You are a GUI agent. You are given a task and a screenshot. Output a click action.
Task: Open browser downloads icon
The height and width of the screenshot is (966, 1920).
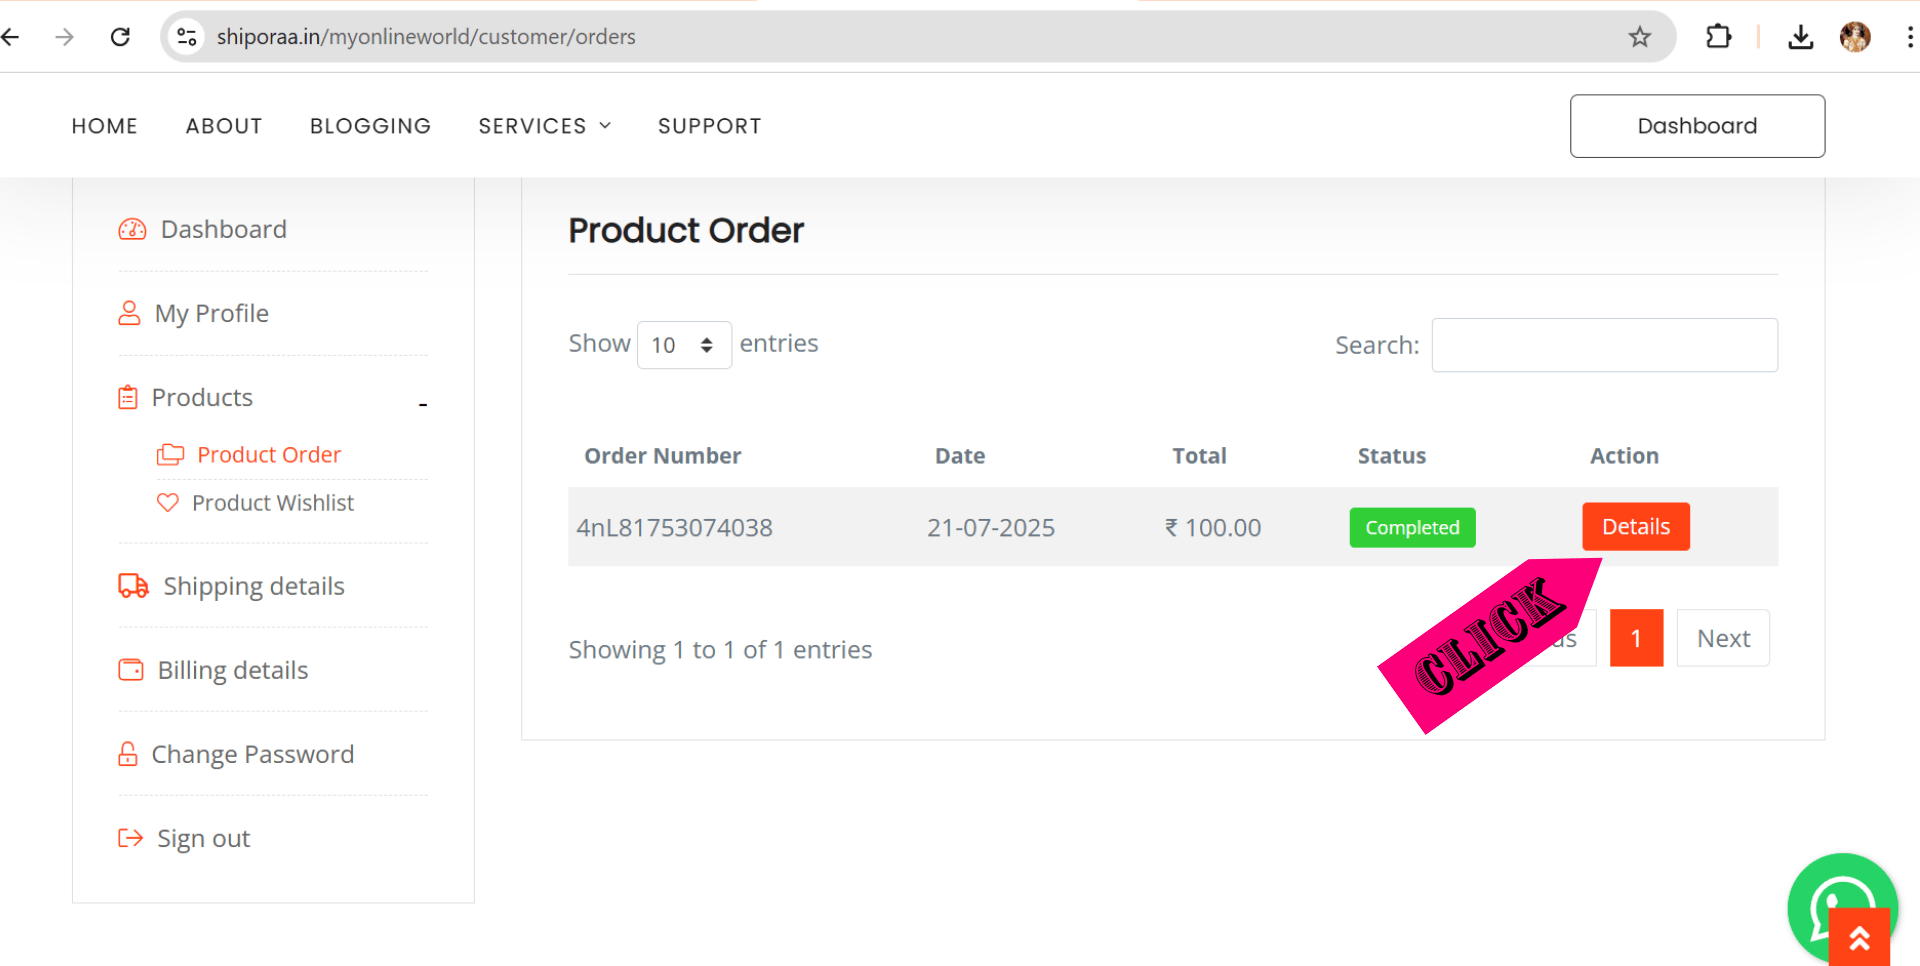[x=1800, y=37]
